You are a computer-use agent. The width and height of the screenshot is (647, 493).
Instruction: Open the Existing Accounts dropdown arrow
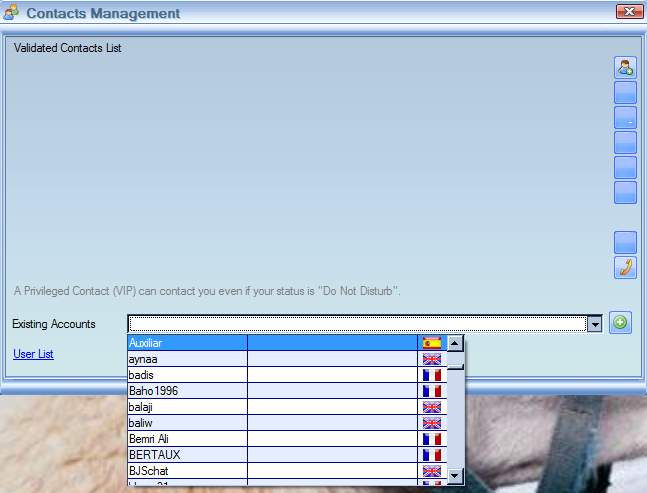(x=595, y=324)
